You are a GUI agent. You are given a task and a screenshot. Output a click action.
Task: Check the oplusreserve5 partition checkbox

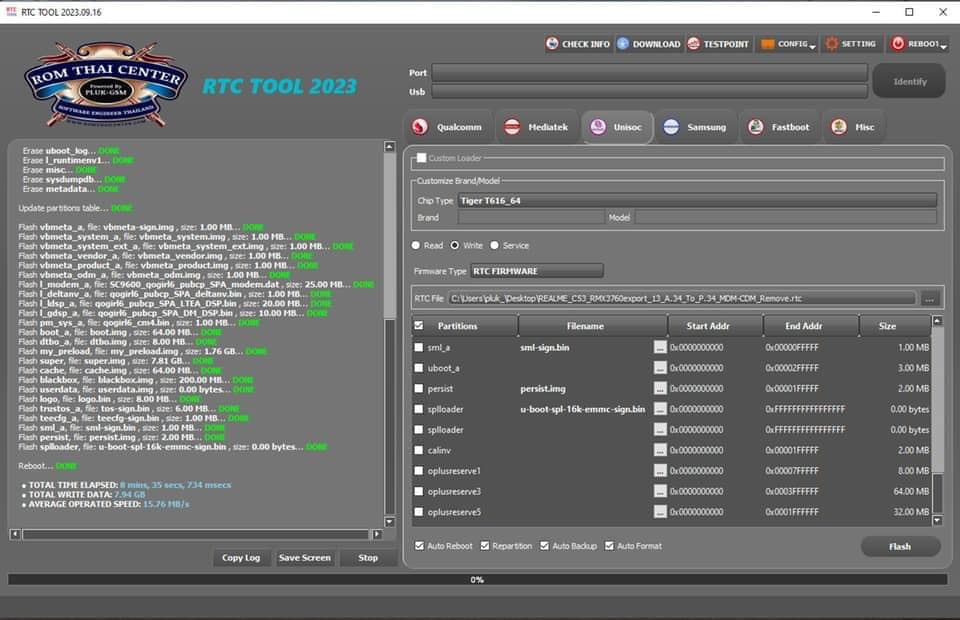tap(419, 512)
